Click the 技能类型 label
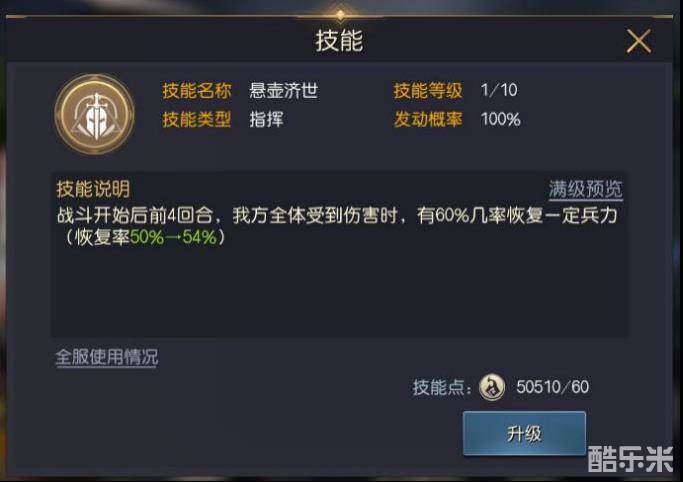Screen dimensions: 683x482 pos(197,119)
